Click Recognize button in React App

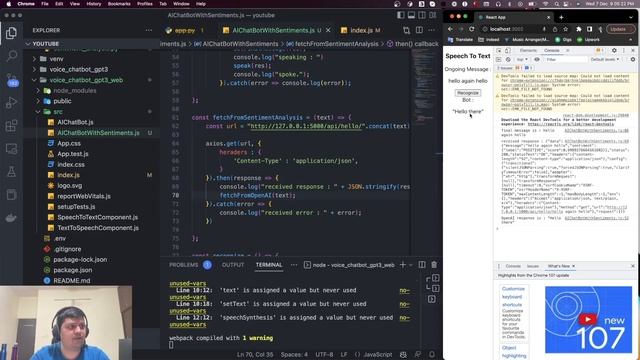[x=468, y=93]
